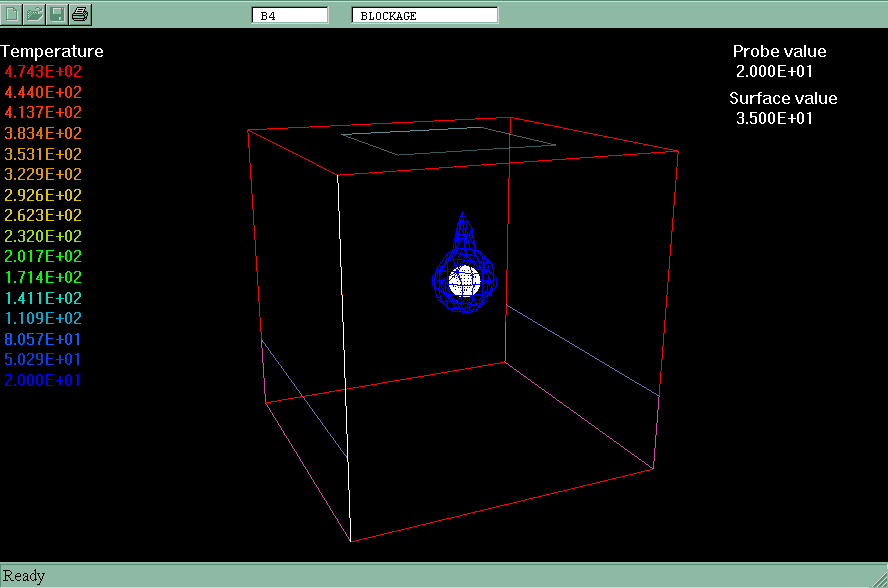Screen dimensions: 888x588
Task: Click the yellow 2.926E+02 legend entry
Action: coord(43,195)
